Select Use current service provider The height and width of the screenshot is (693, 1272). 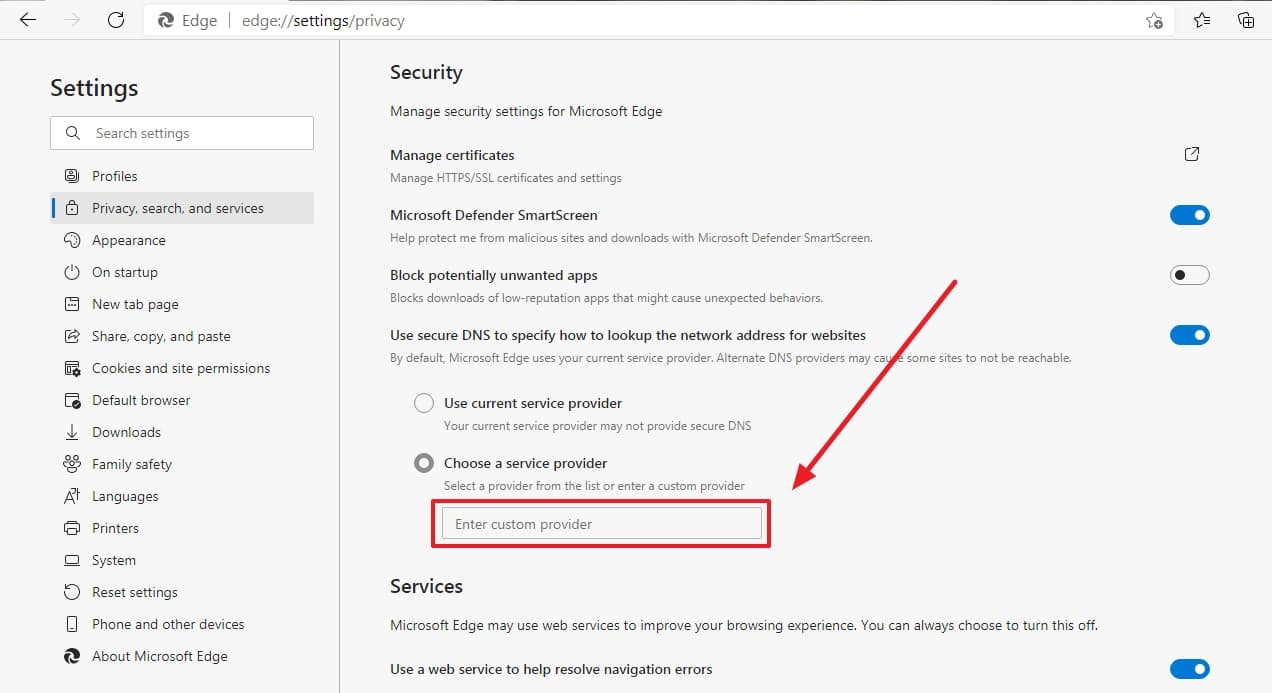point(423,402)
